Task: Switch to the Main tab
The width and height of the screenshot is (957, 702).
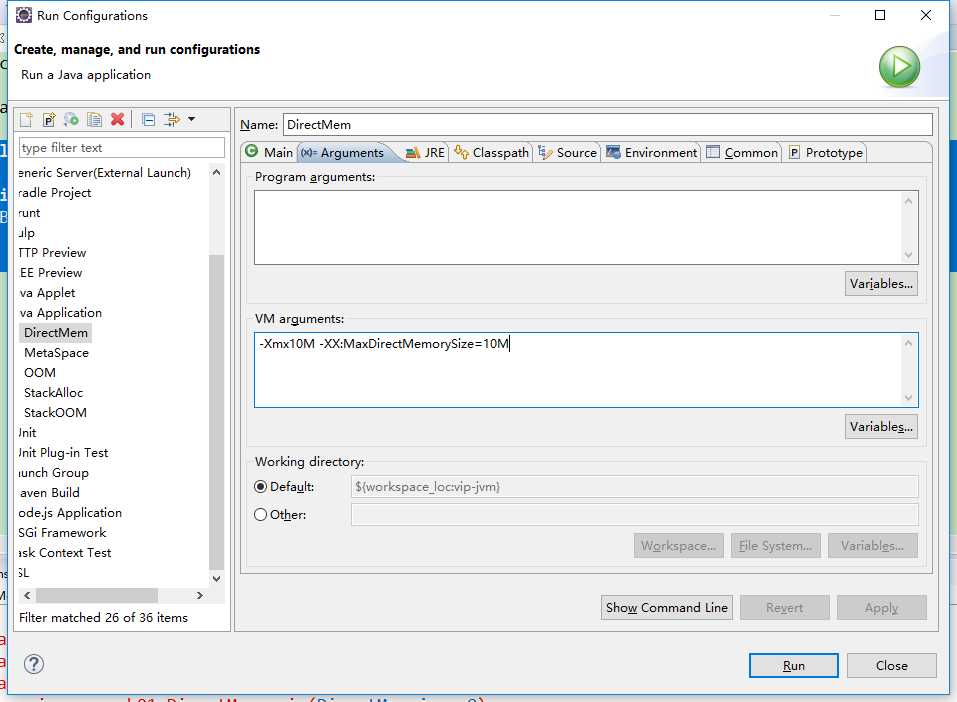Action: 270,152
